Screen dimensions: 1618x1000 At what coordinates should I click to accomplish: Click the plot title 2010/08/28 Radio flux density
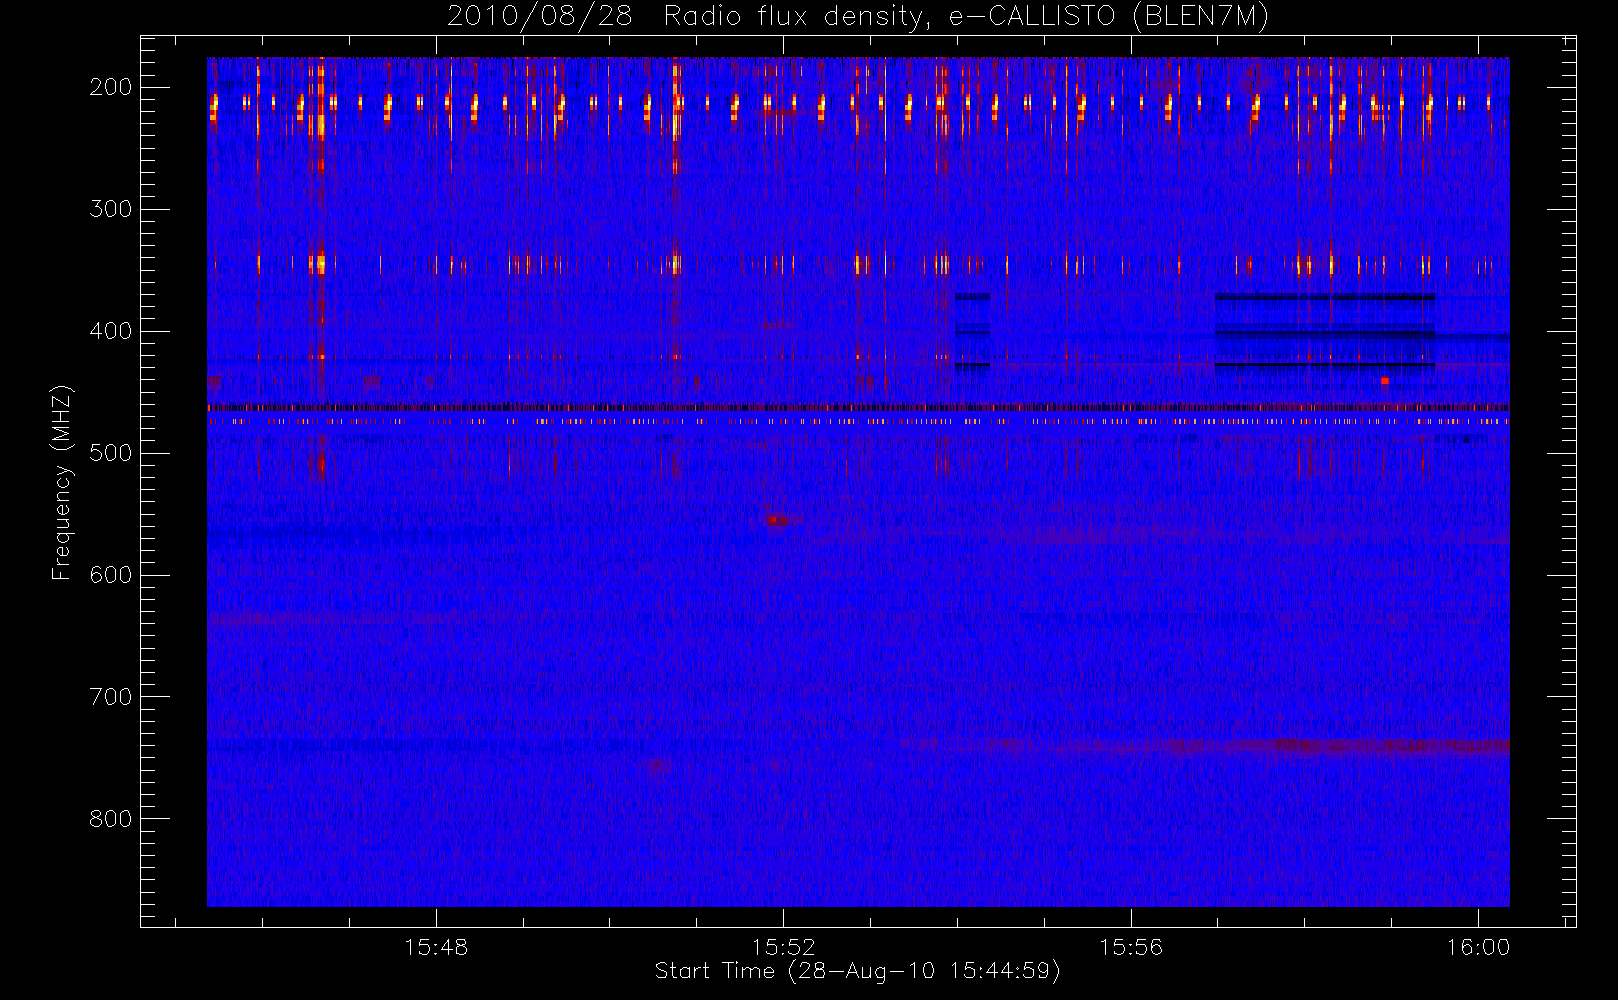[x=858, y=16]
